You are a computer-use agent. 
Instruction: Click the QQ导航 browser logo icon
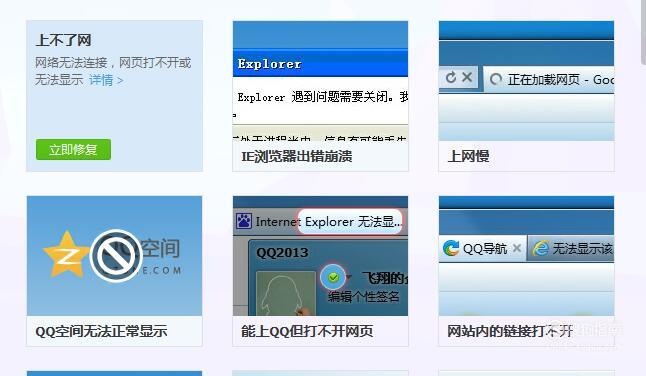(451, 248)
